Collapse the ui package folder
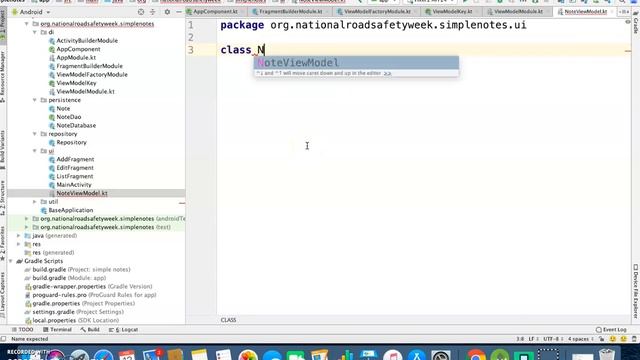The height and width of the screenshot is (360, 640). 35,151
